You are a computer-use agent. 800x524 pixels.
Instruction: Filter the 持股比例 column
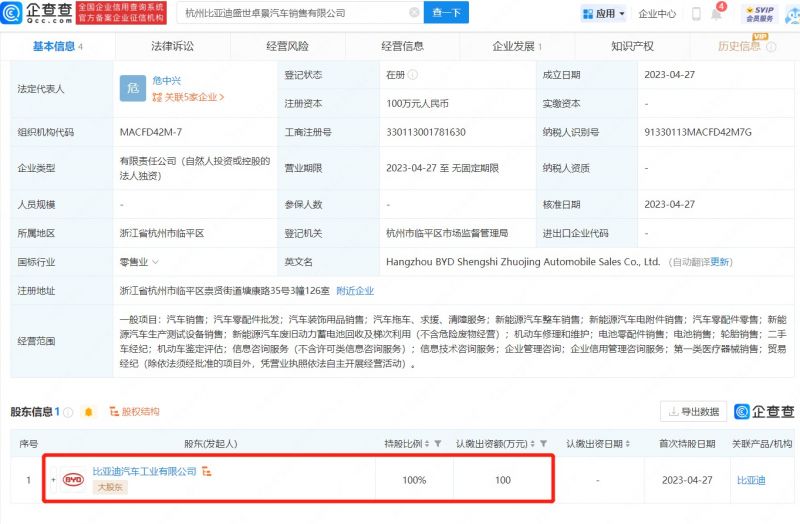point(438,444)
